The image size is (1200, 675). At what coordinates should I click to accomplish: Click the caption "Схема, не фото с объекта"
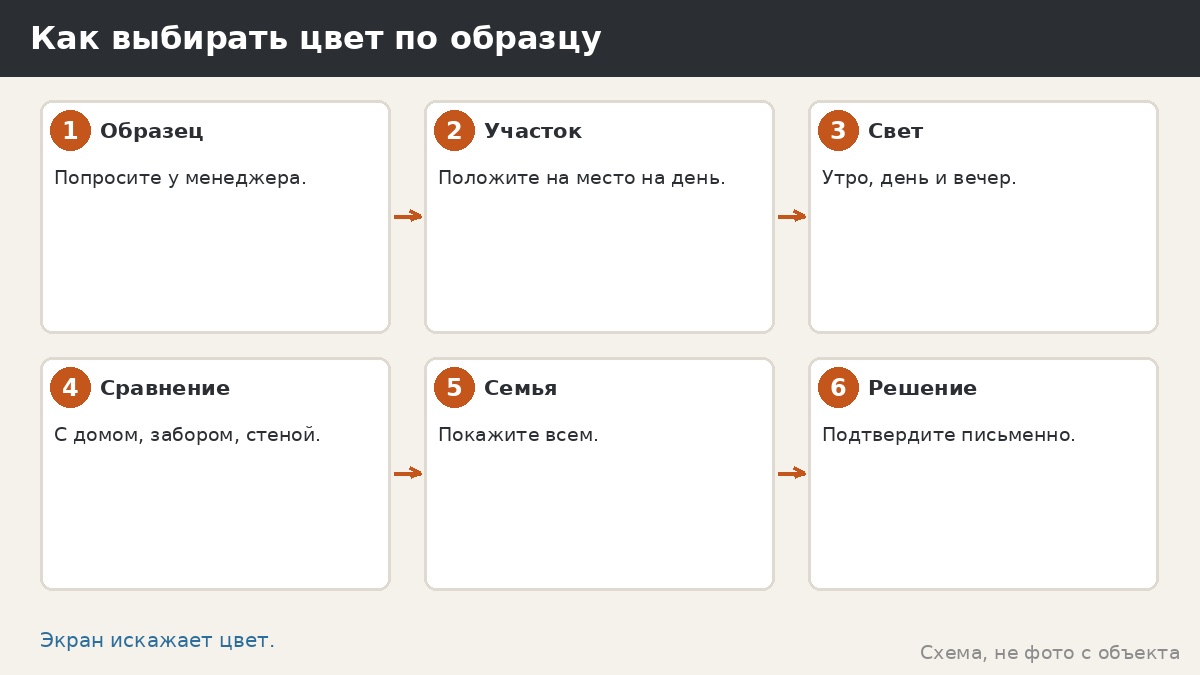[x=1050, y=653]
